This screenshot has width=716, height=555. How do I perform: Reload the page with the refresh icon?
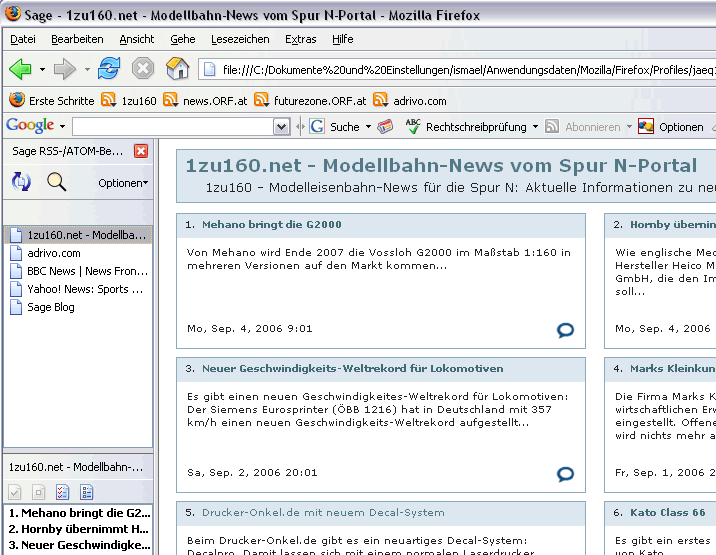click(x=108, y=69)
